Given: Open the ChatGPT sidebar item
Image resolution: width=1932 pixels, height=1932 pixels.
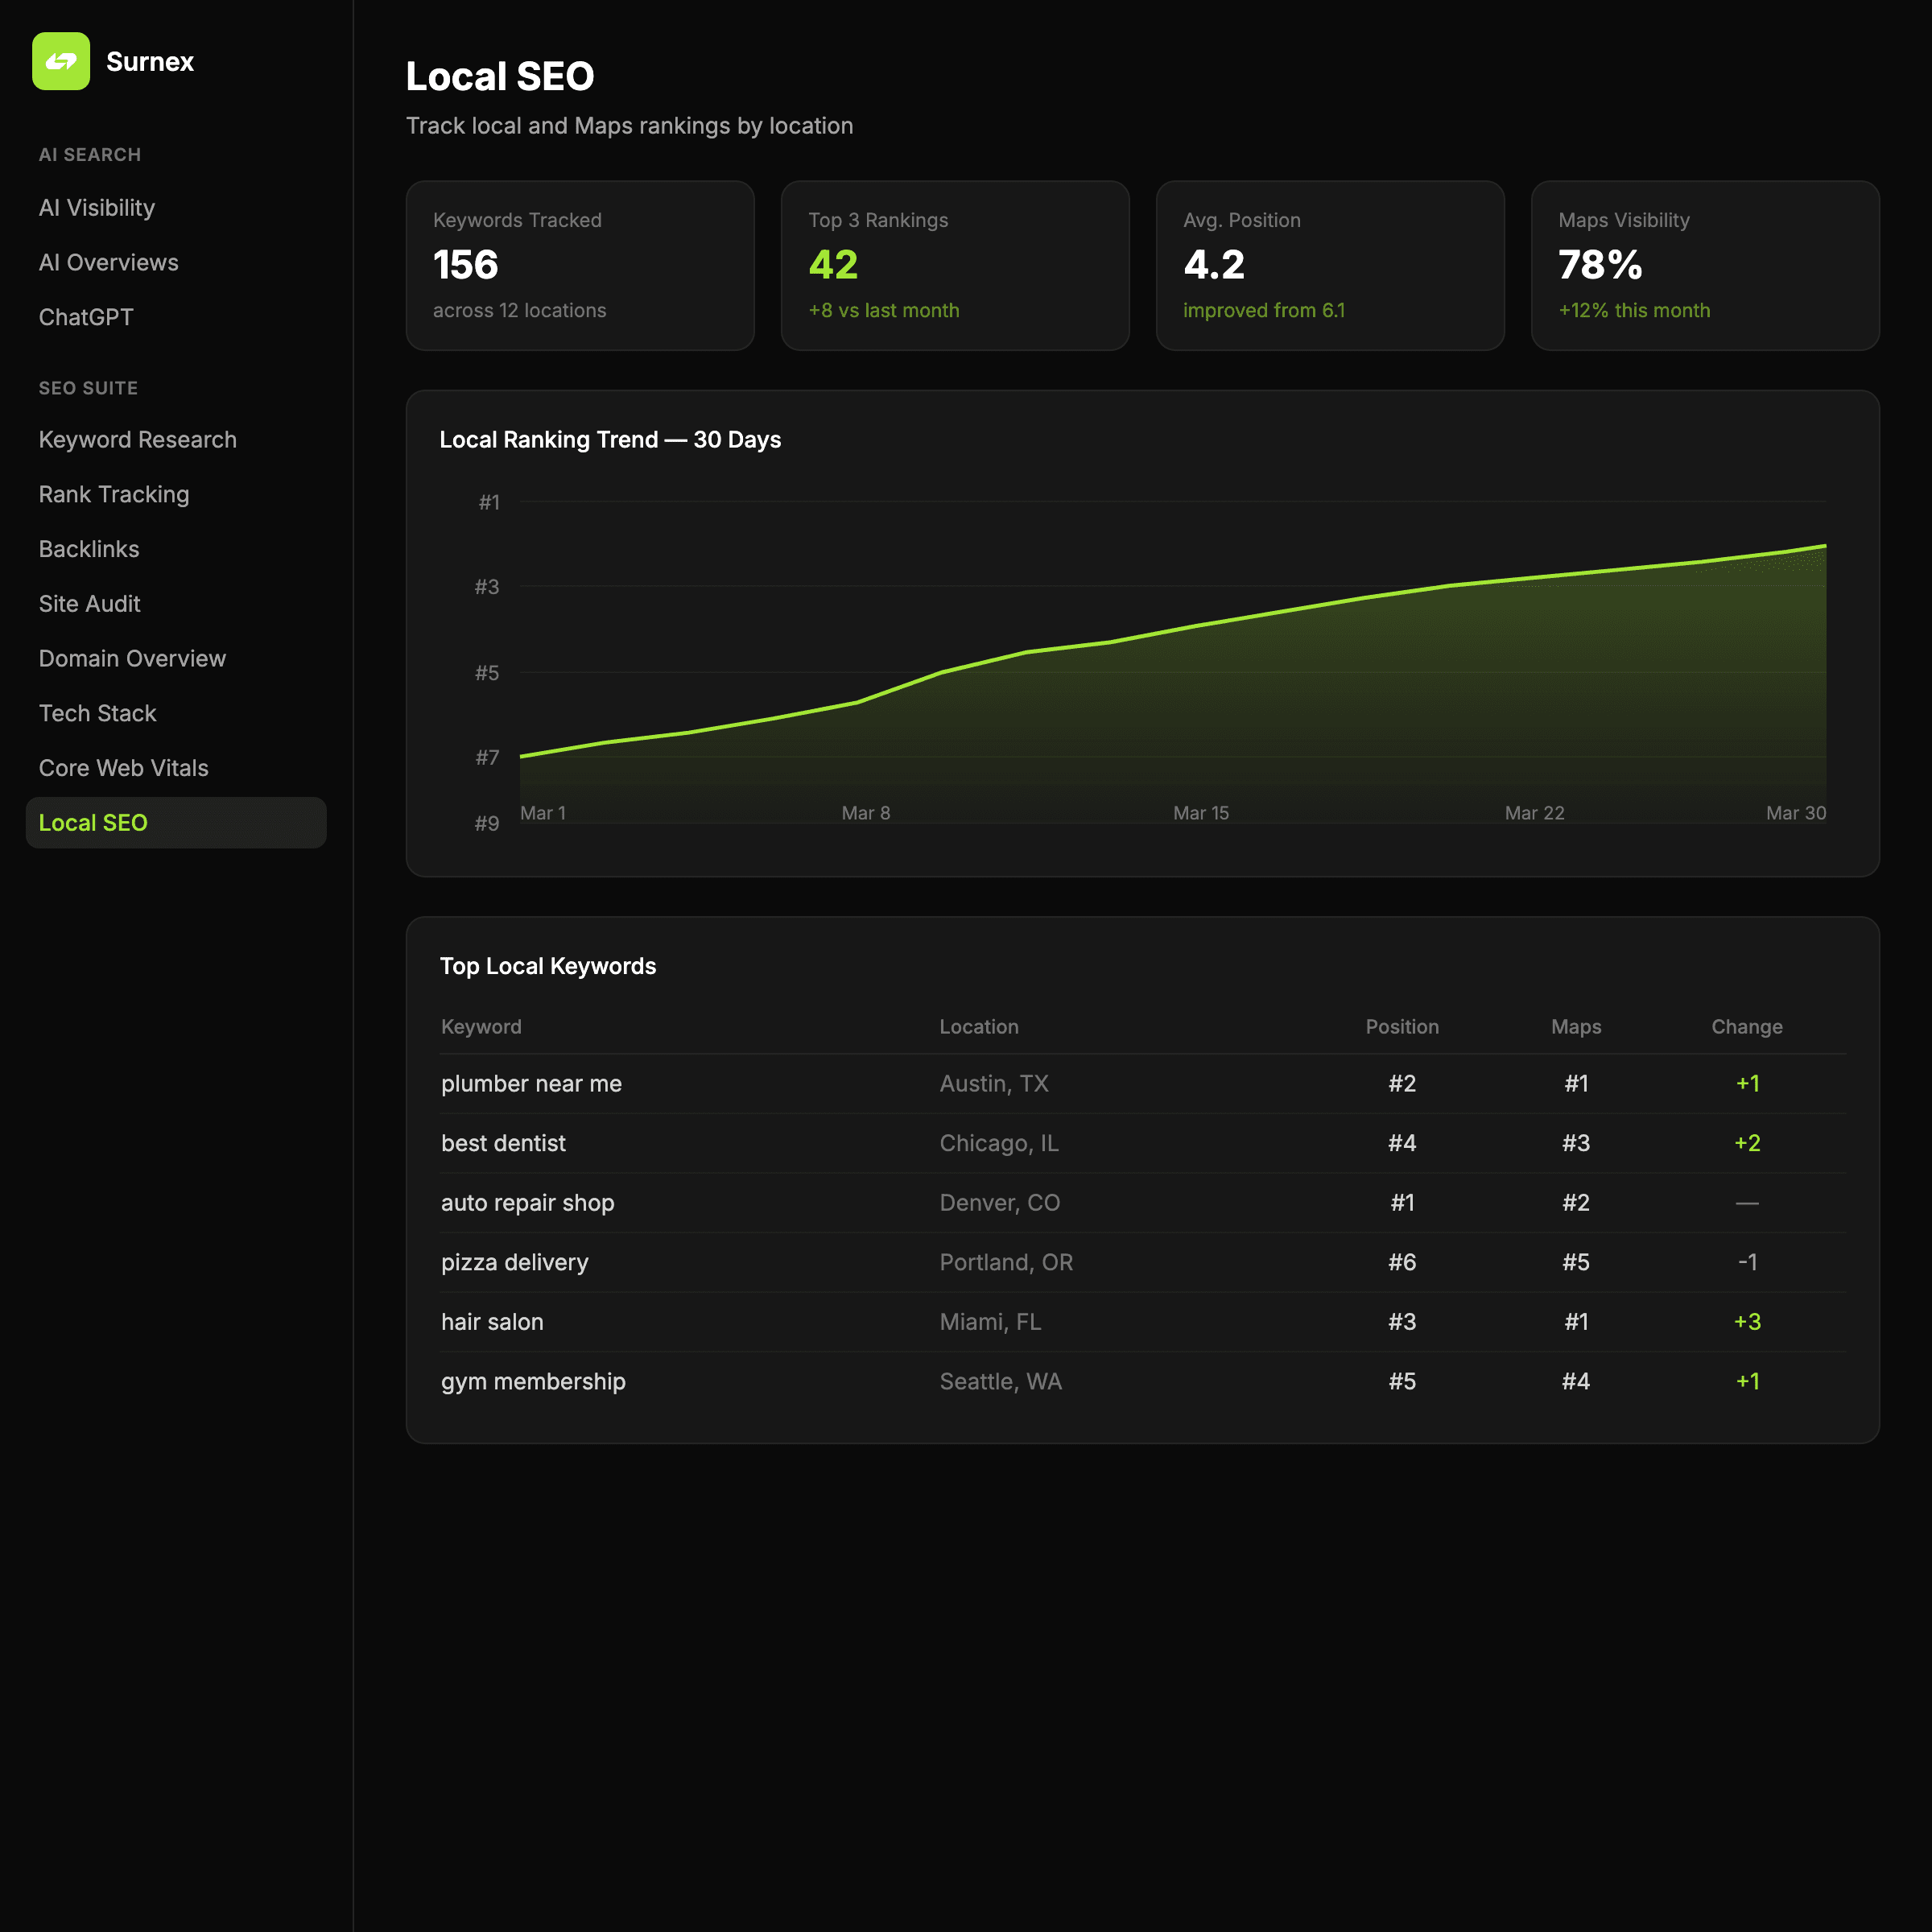Looking at the screenshot, I should point(86,317).
